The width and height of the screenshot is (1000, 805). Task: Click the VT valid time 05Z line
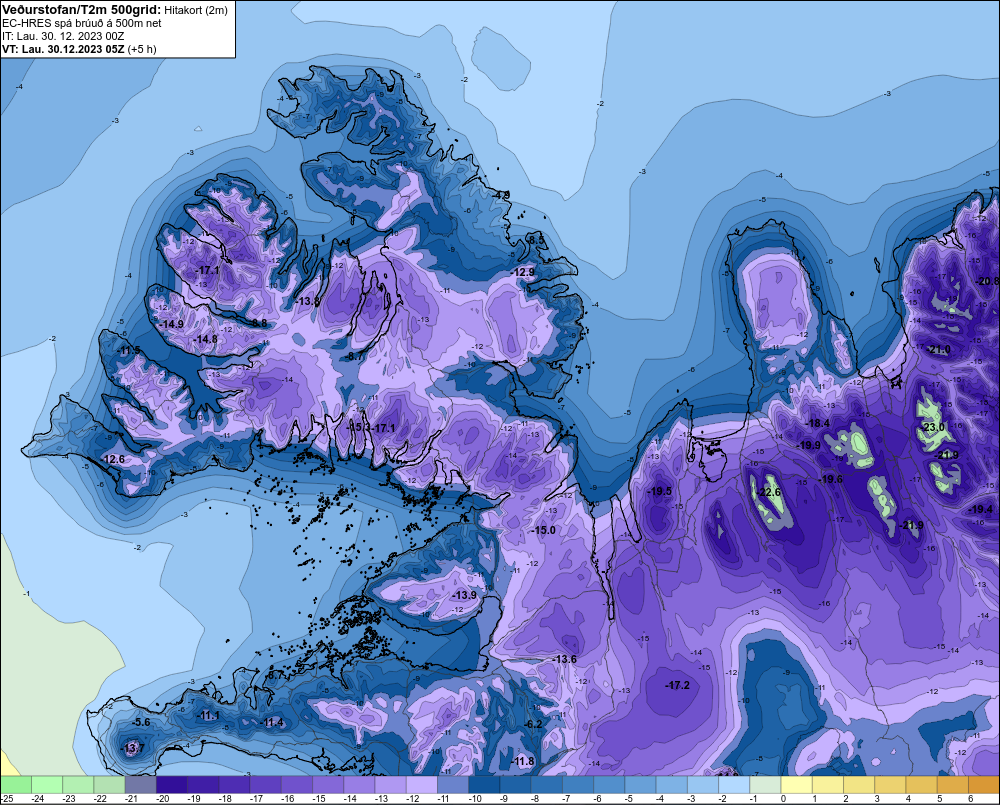tap(79, 48)
